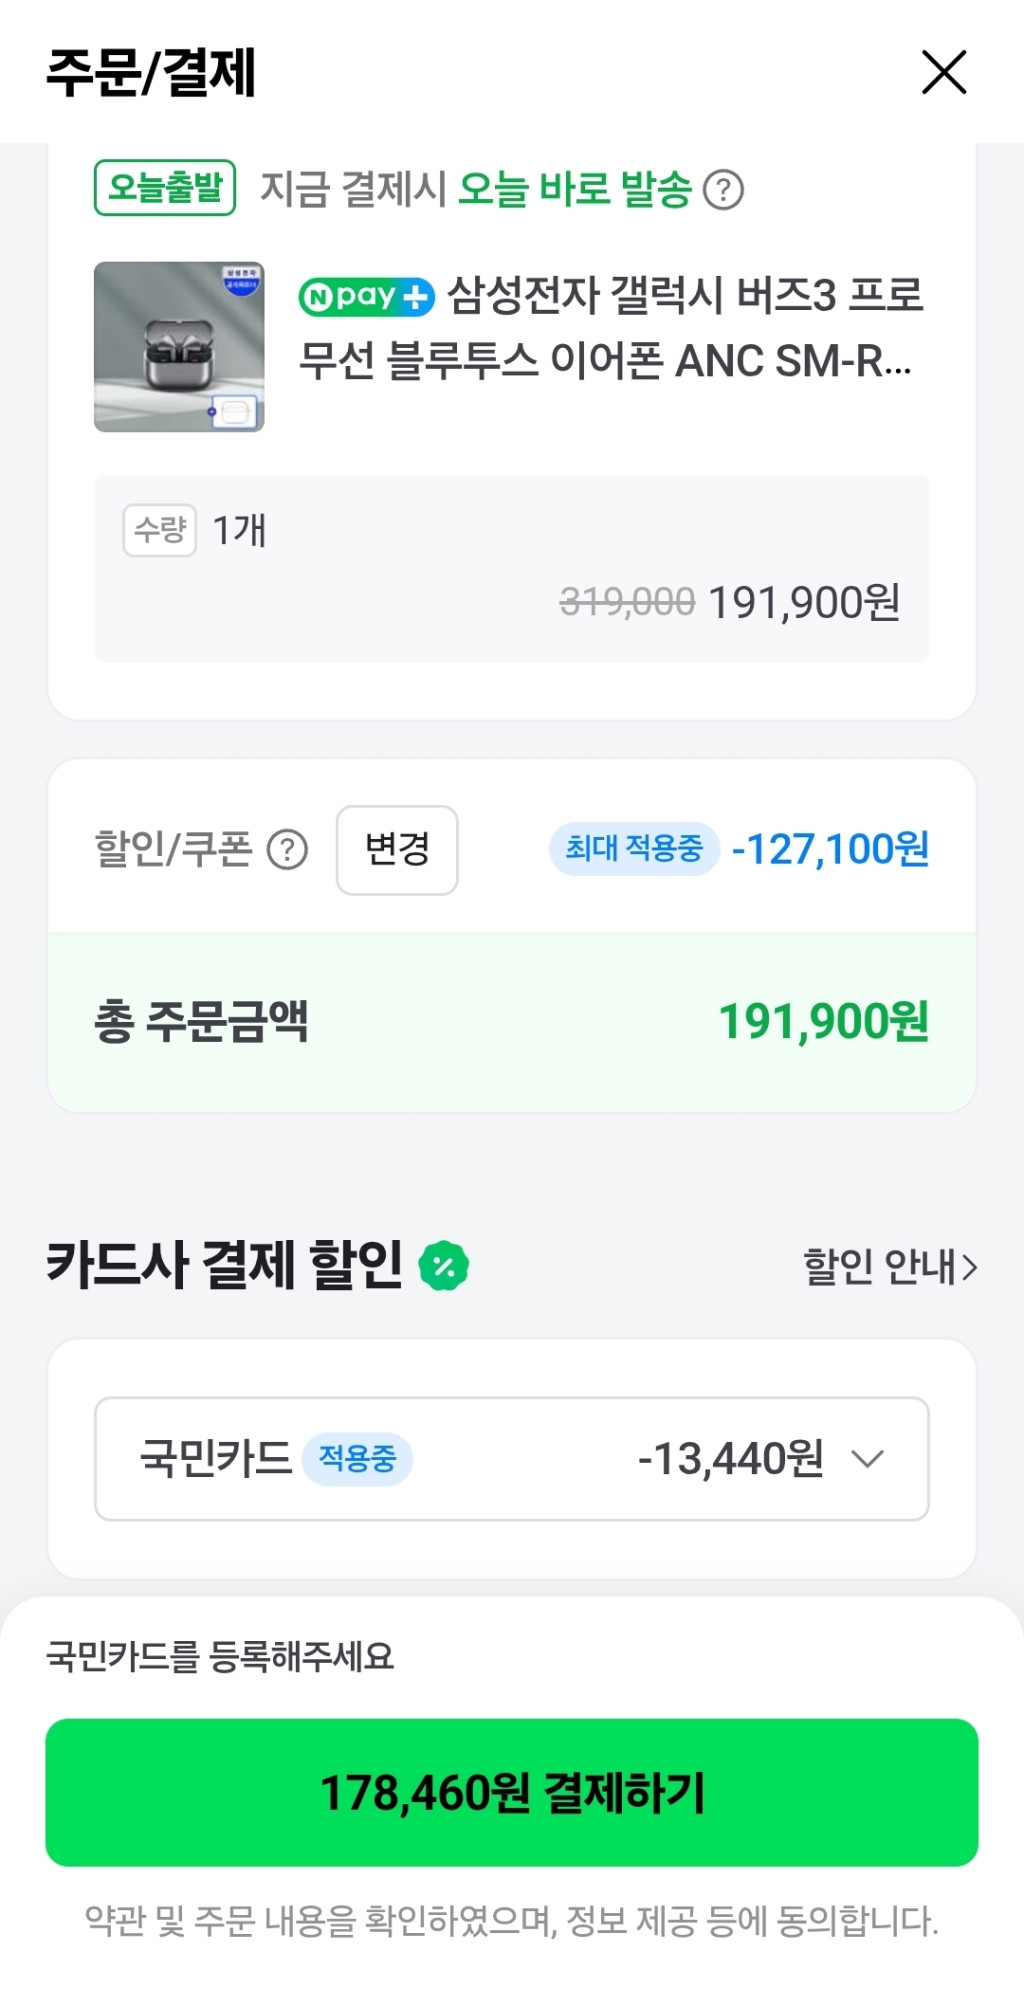Tap the 수량 quantity label

click(159, 530)
